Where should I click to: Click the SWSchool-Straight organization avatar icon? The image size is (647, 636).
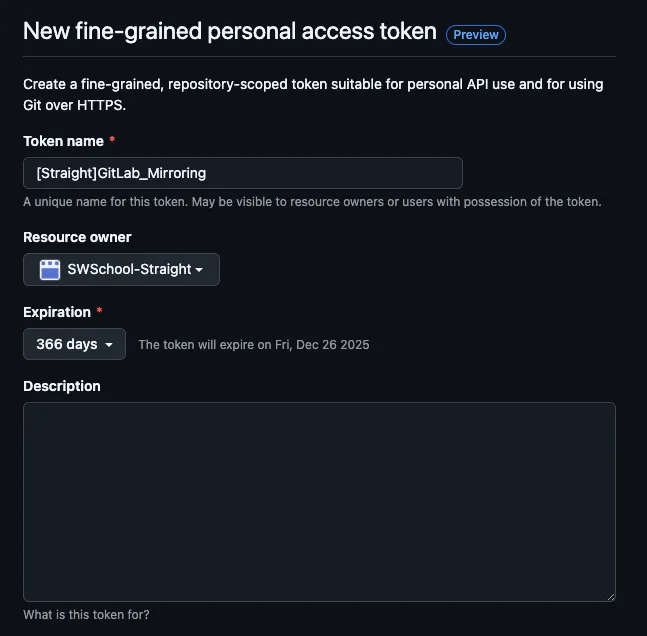tap(50, 270)
